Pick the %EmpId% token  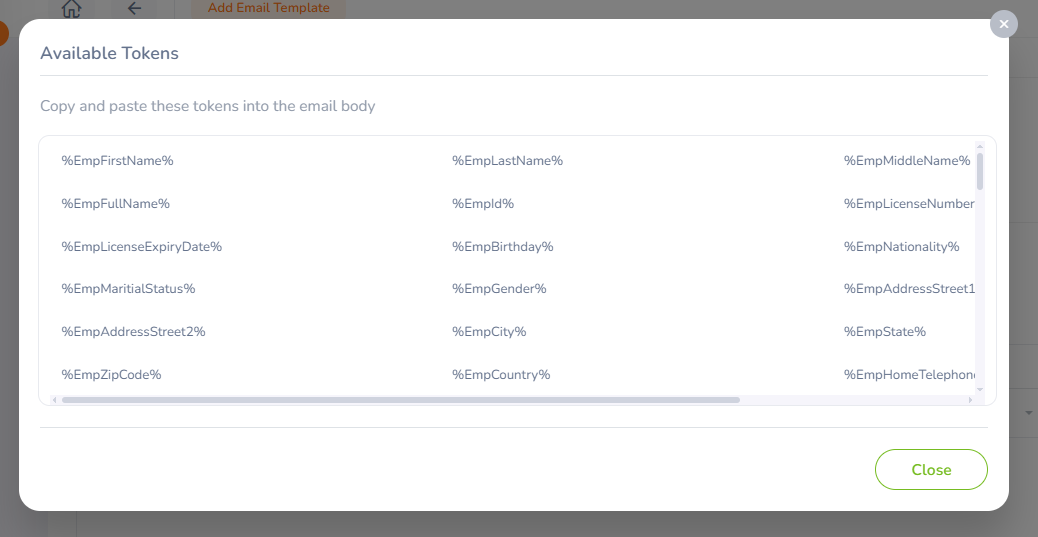[482, 204]
